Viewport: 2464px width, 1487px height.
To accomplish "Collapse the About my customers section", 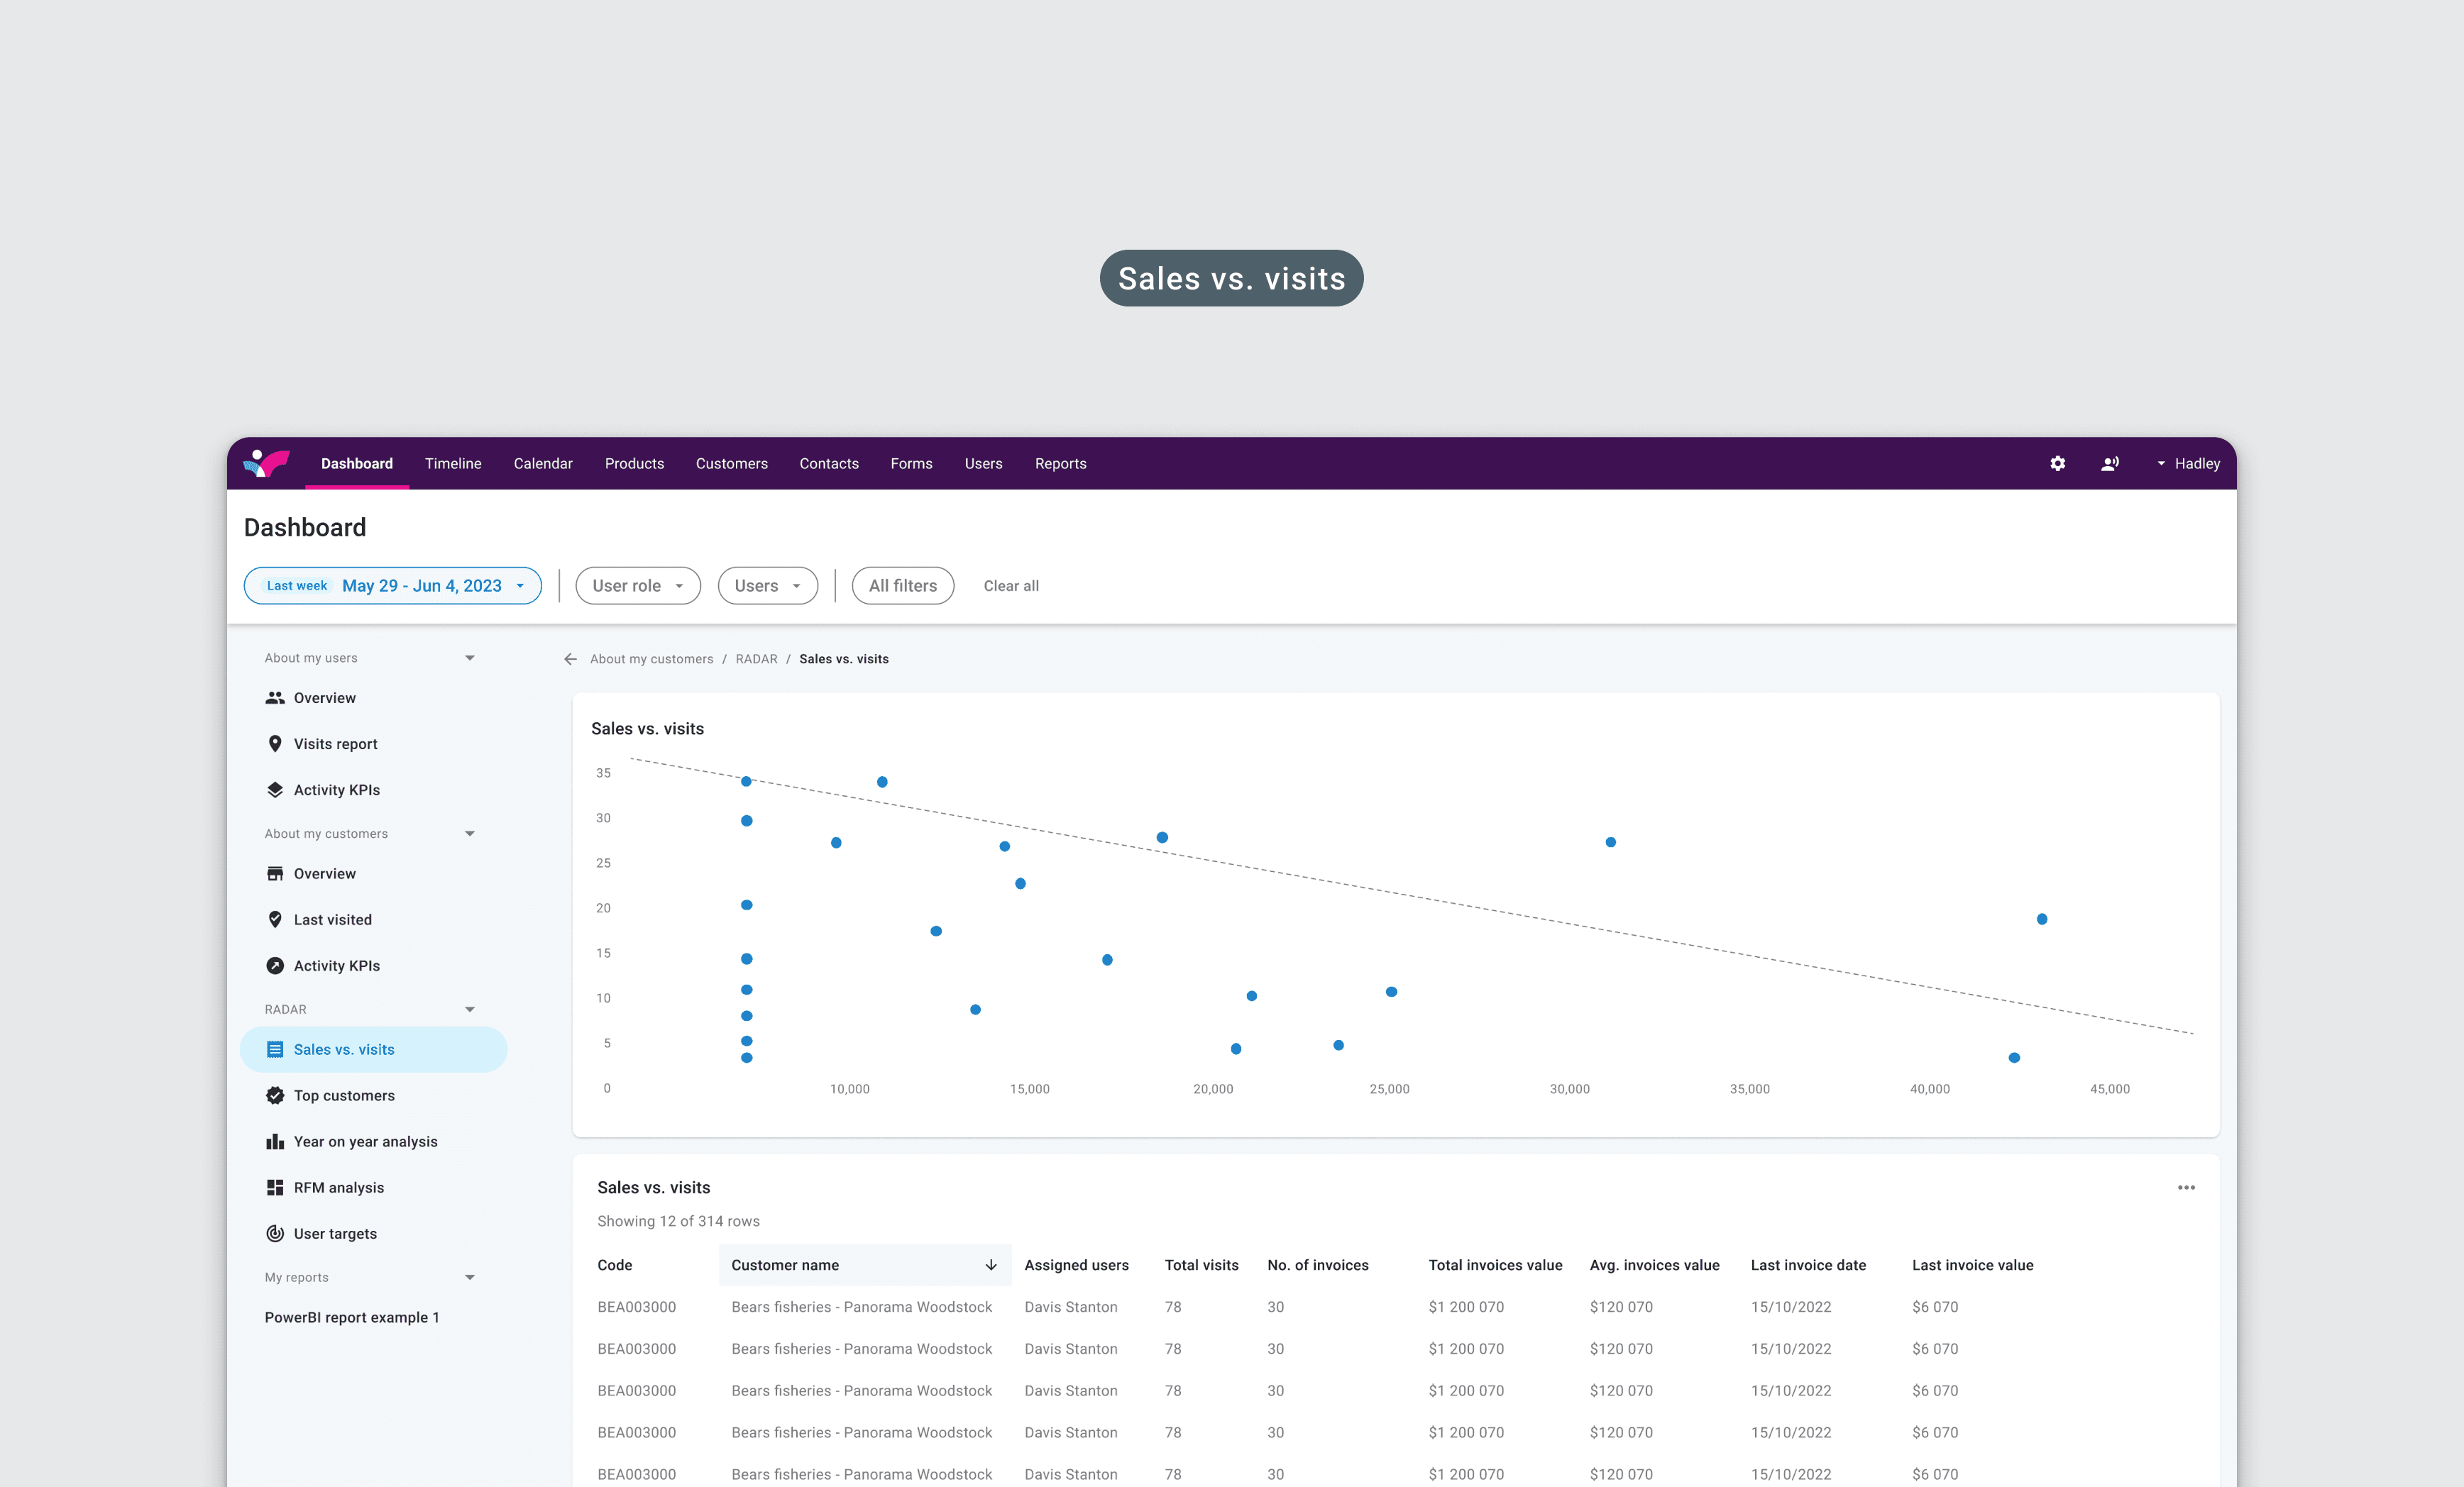I will click(470, 834).
